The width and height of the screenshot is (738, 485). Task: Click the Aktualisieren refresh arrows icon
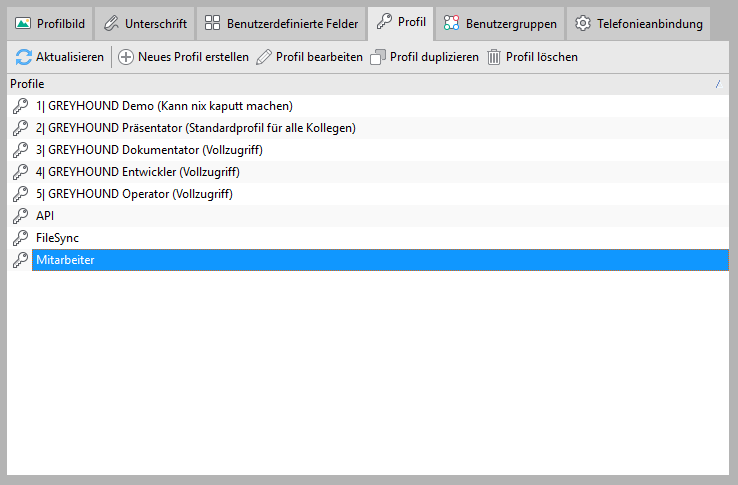[24, 57]
